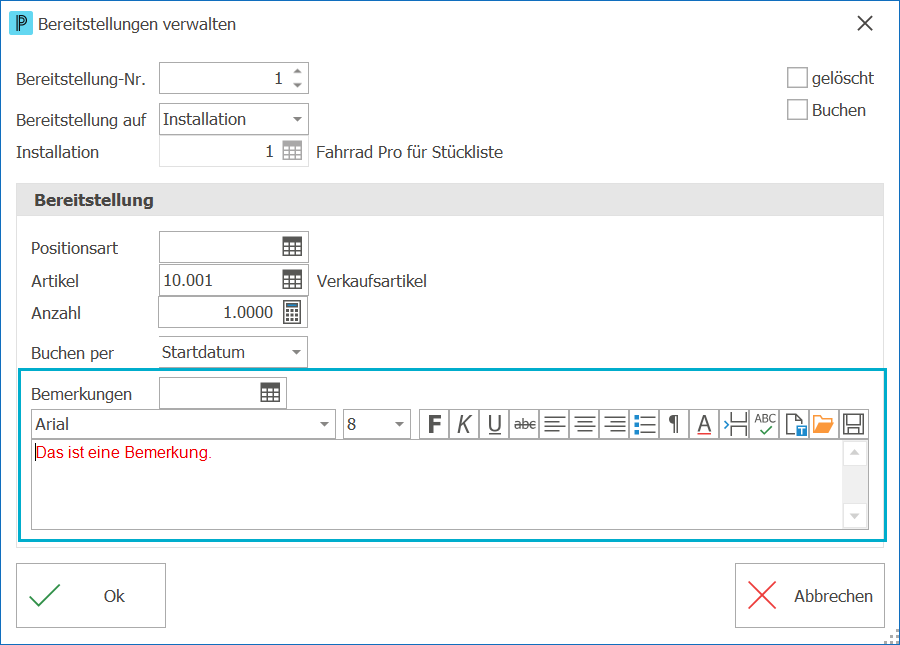The image size is (900, 645).
Task: Open the Installation lookup table
Action: point(292,151)
